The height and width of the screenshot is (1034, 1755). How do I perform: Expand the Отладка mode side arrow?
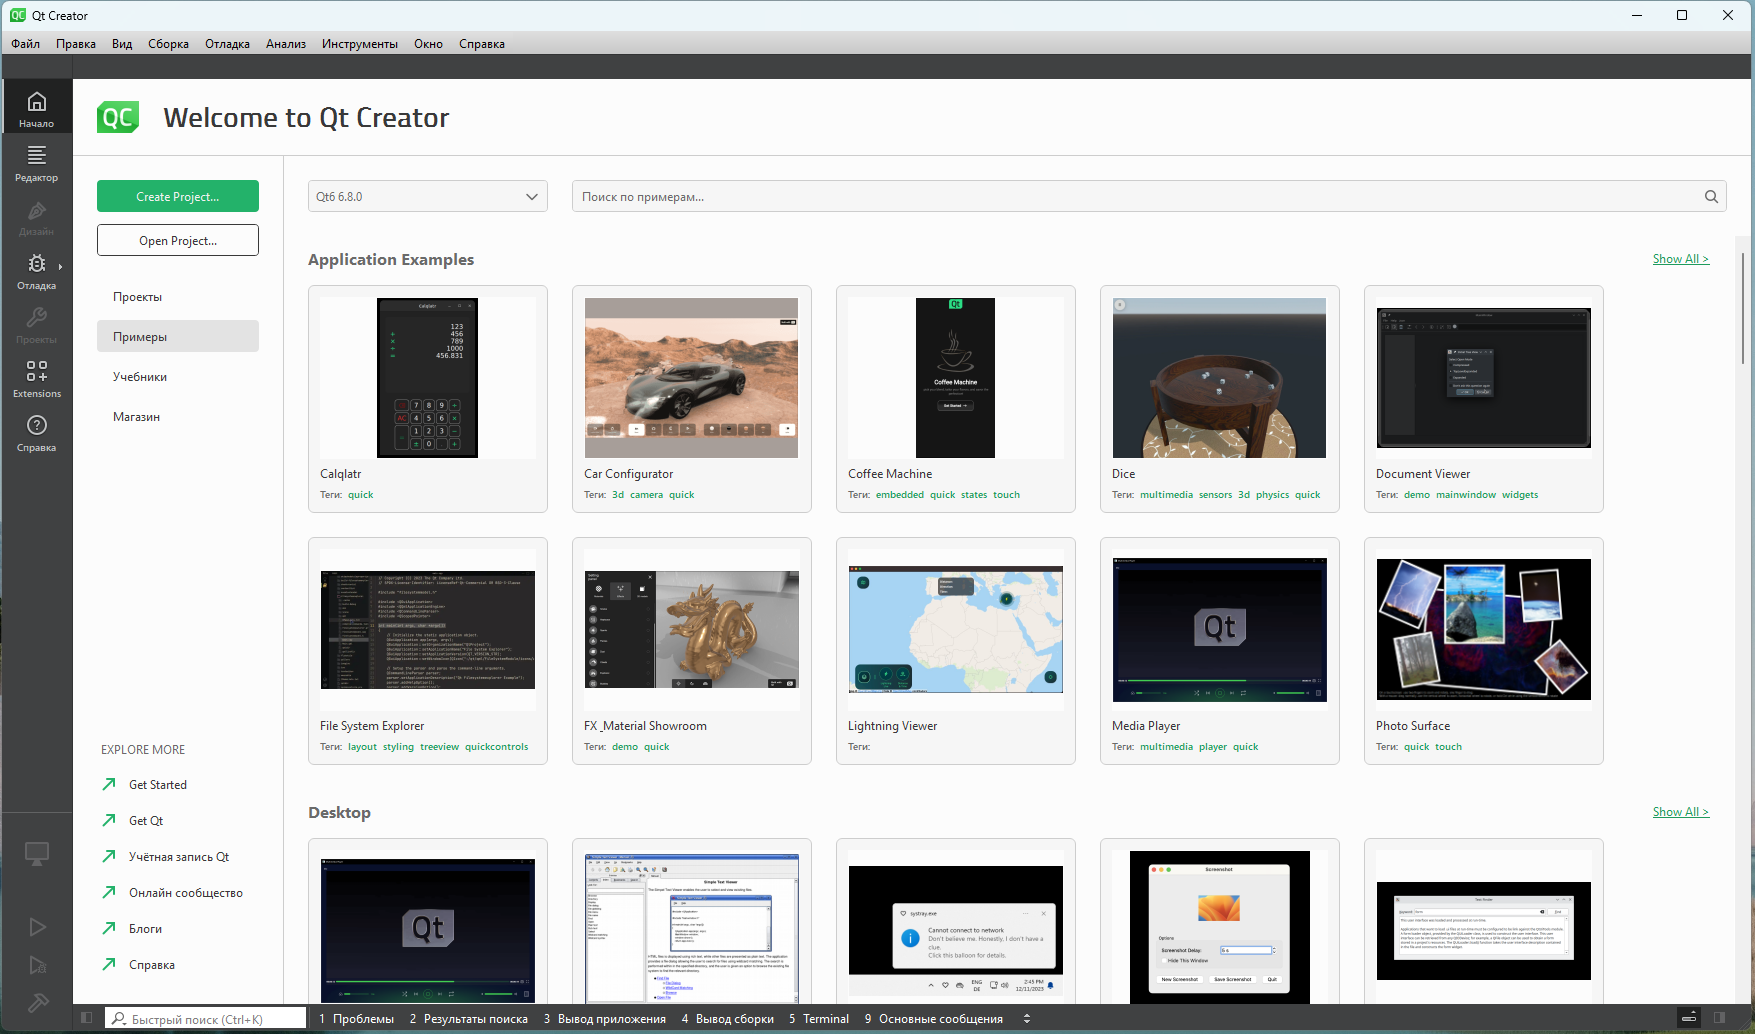click(x=60, y=267)
